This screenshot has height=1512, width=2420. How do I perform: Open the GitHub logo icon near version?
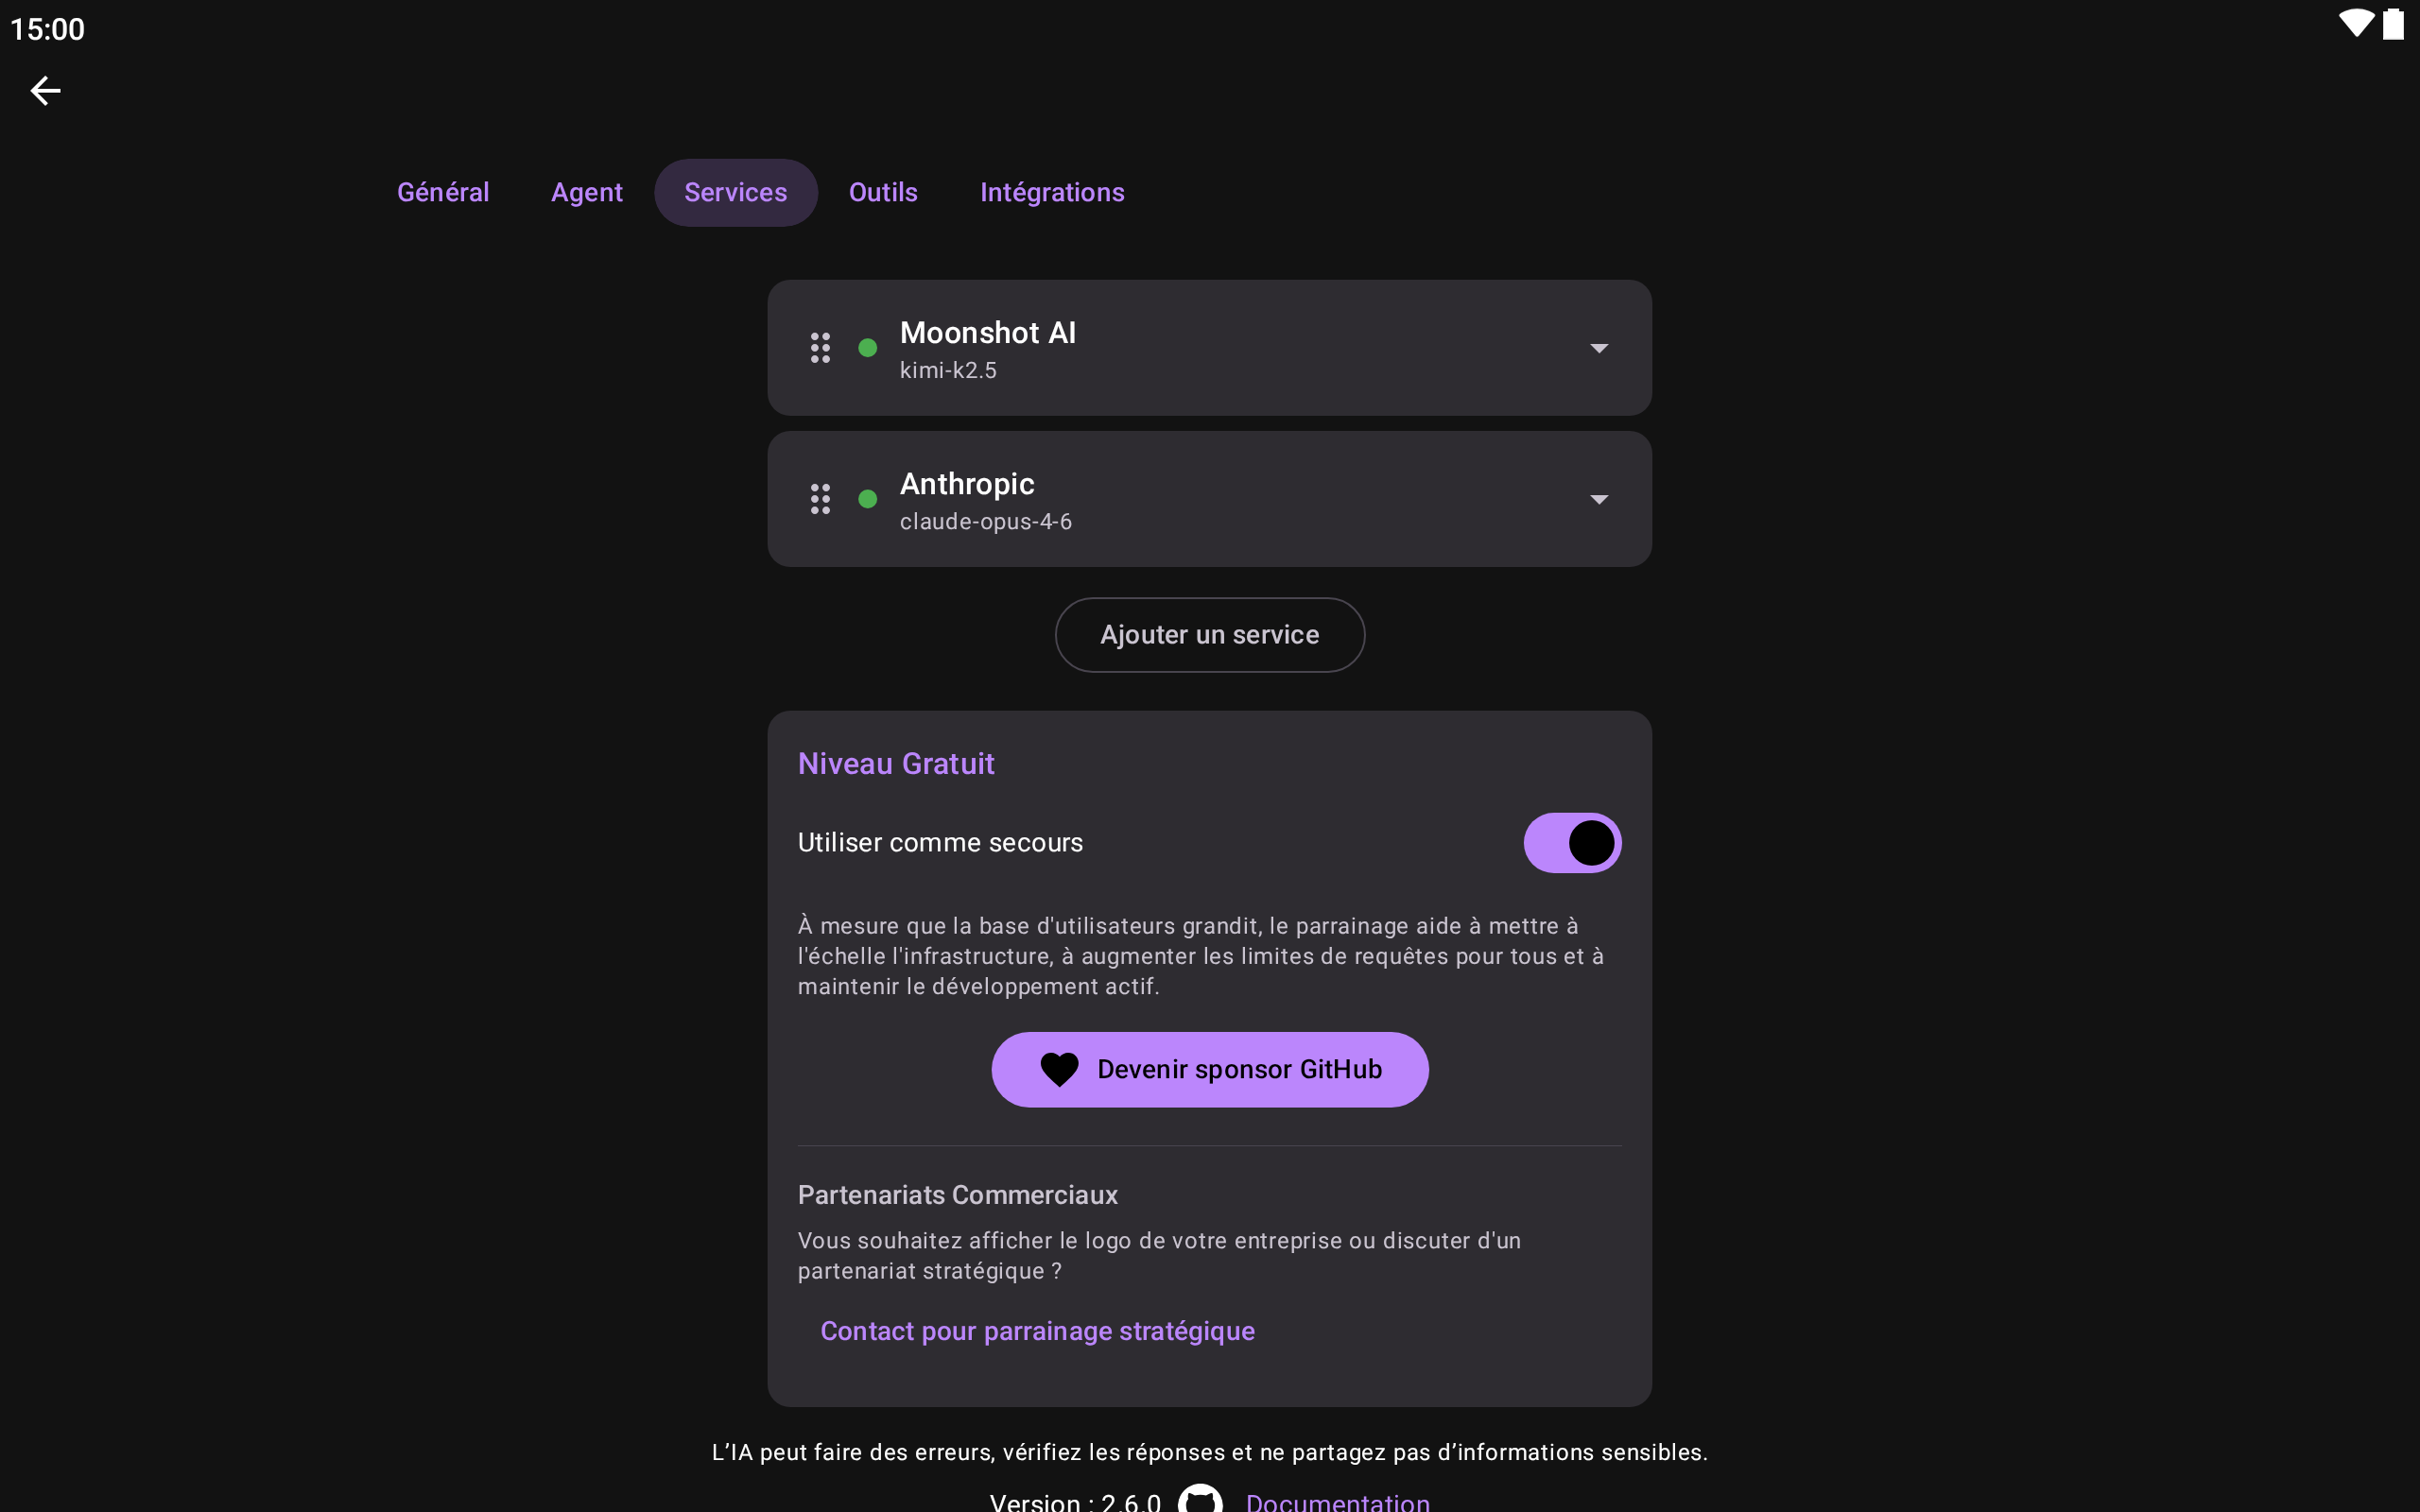[x=1200, y=1501]
